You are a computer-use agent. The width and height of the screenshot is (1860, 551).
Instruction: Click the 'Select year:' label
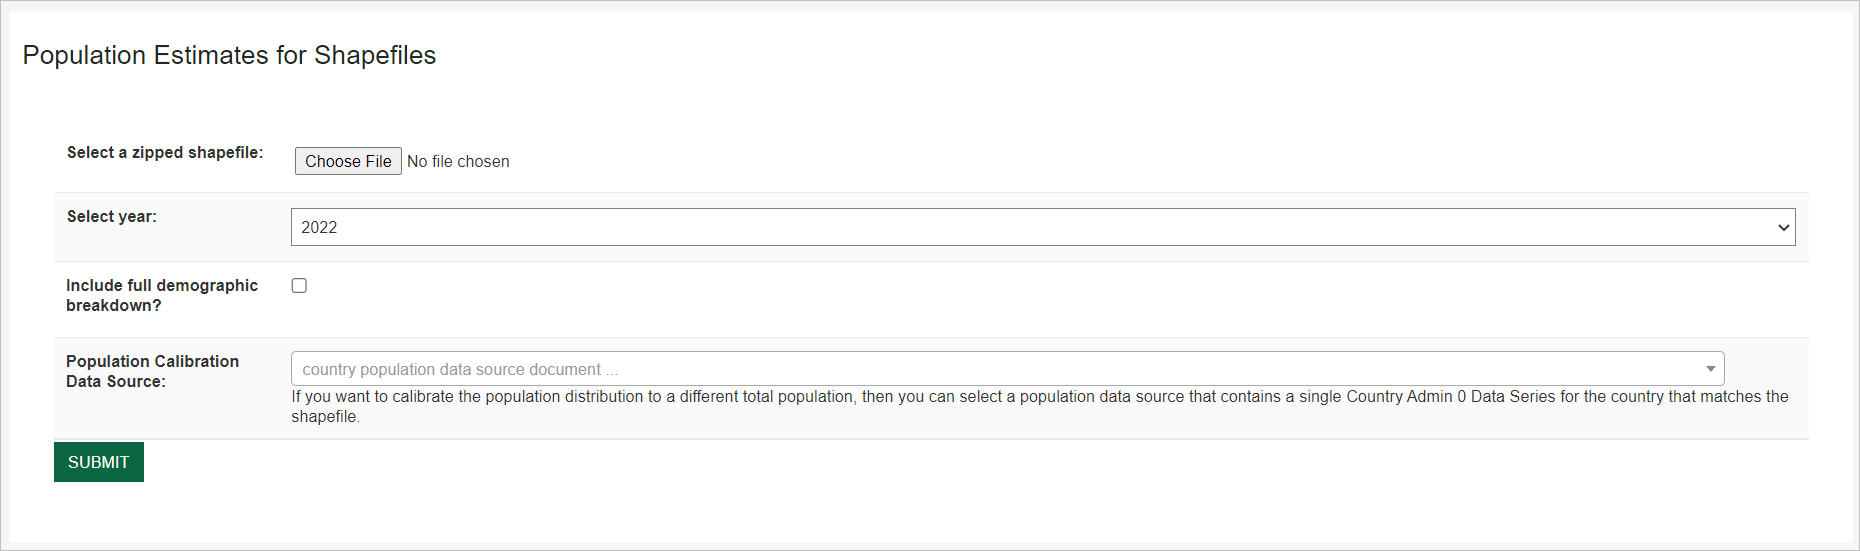[x=112, y=216]
